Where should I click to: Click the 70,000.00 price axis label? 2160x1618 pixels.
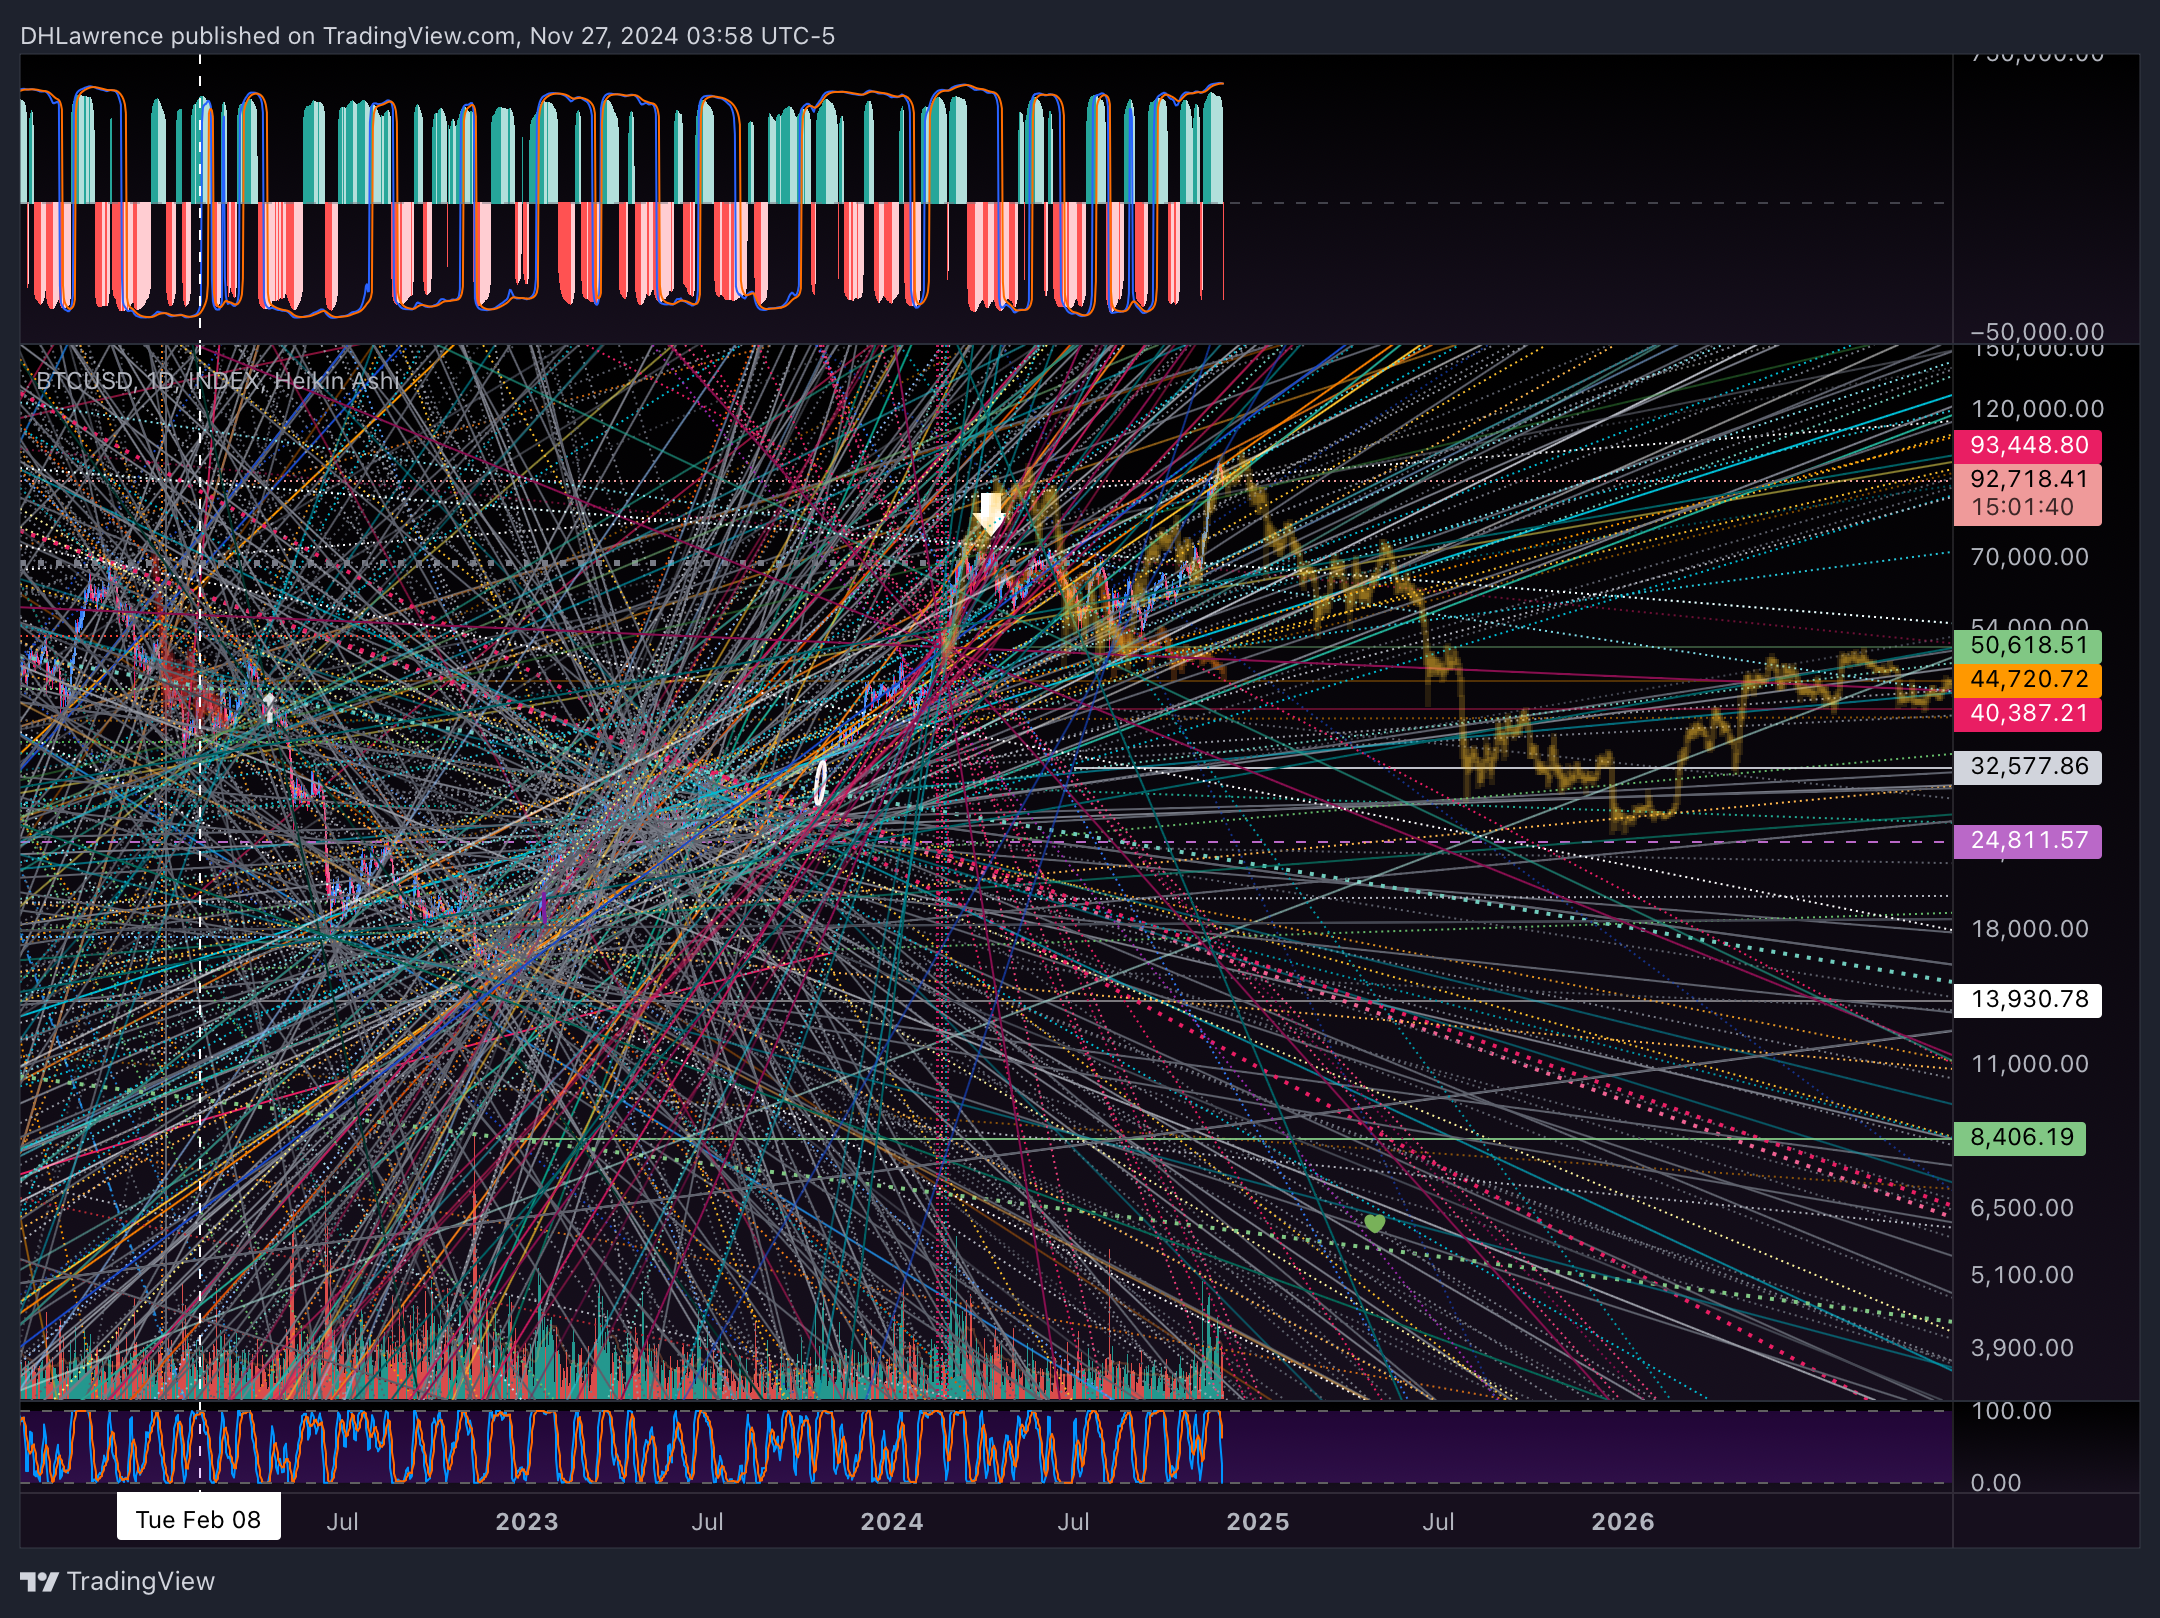[2030, 557]
